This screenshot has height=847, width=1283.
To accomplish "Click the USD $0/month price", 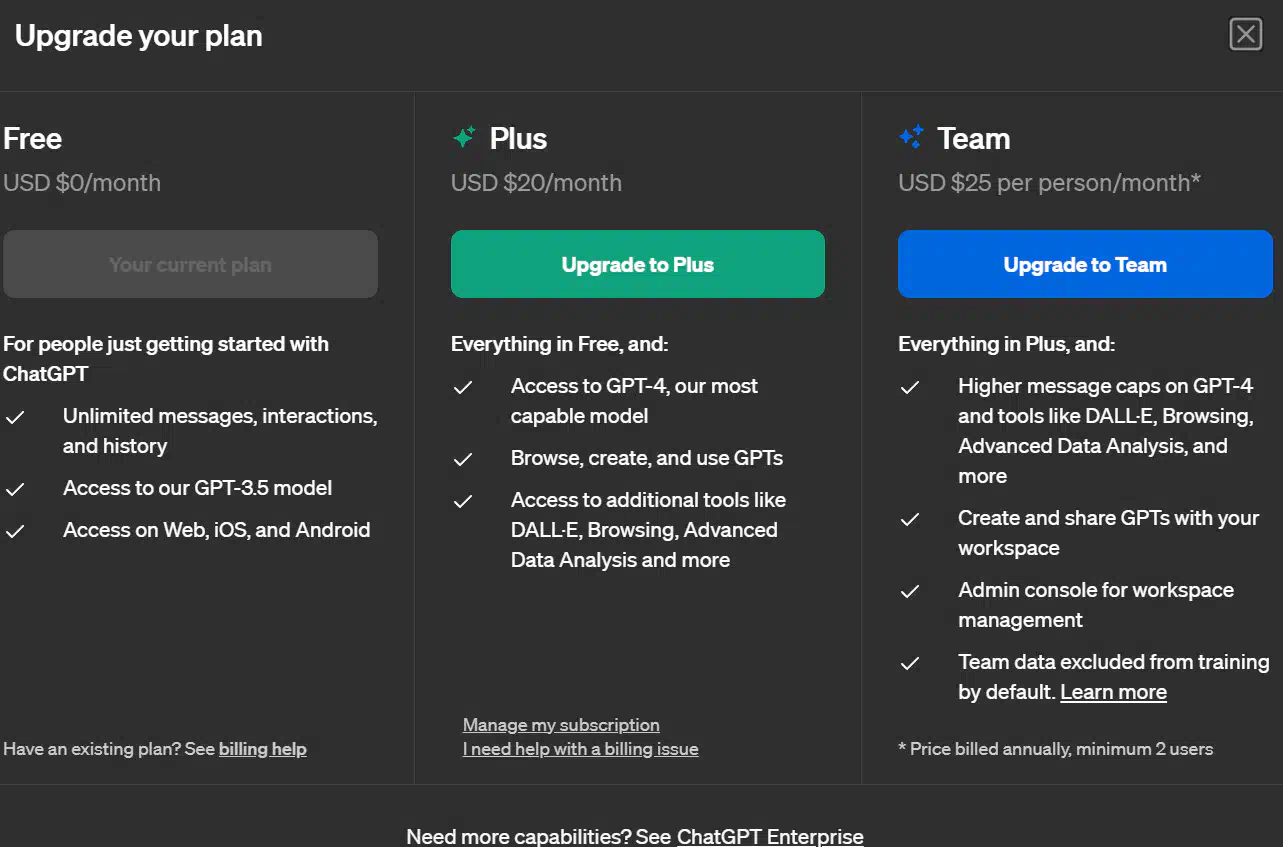I will tap(82, 183).
